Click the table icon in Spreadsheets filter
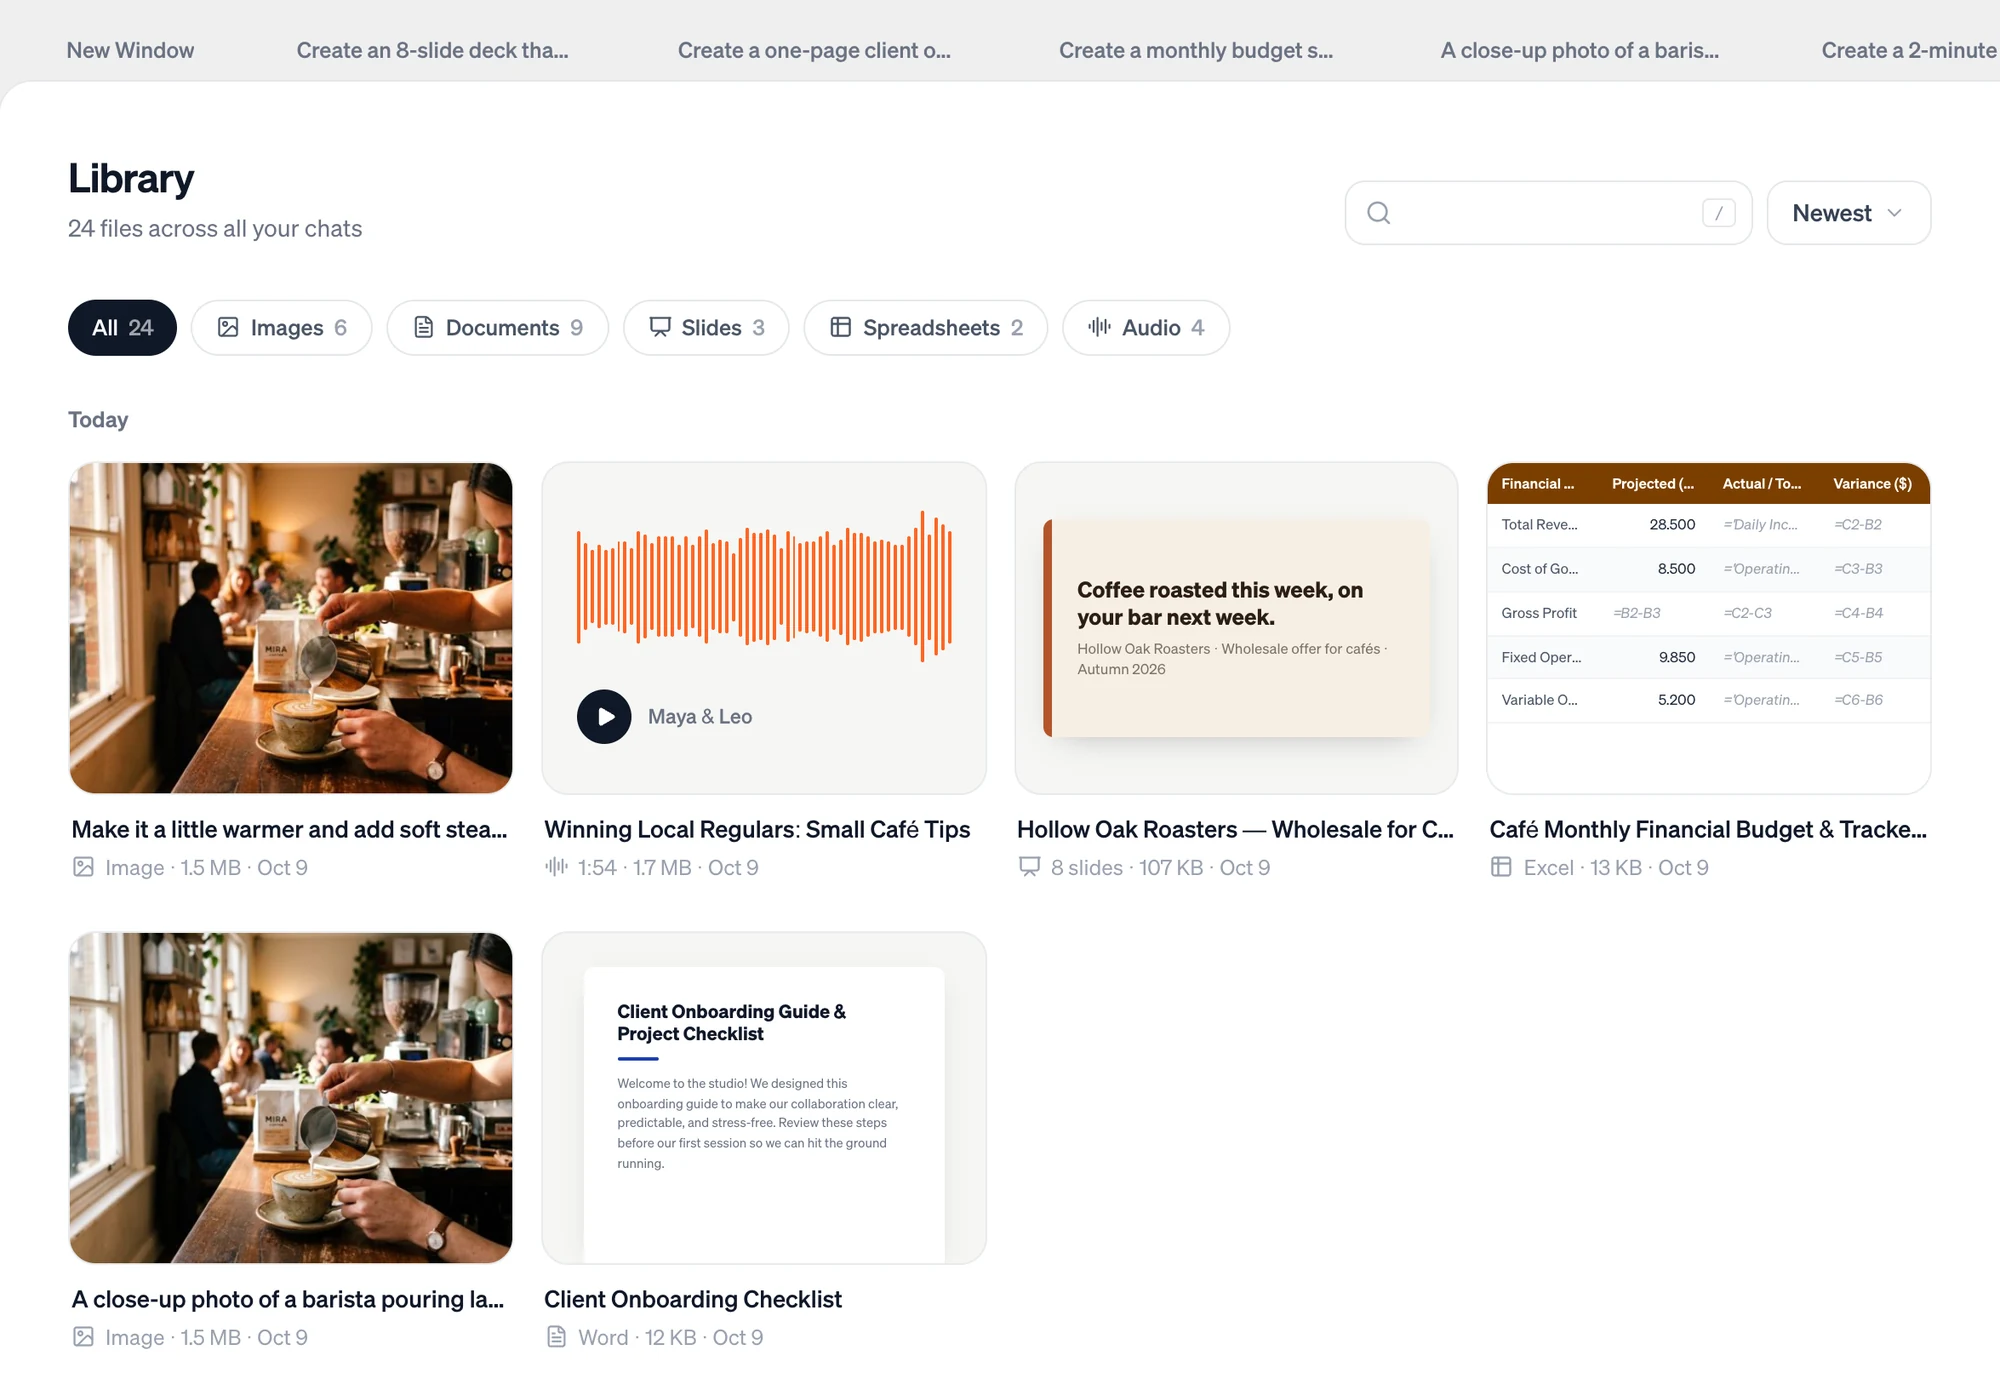The height and width of the screenshot is (1396, 2000). coord(841,327)
